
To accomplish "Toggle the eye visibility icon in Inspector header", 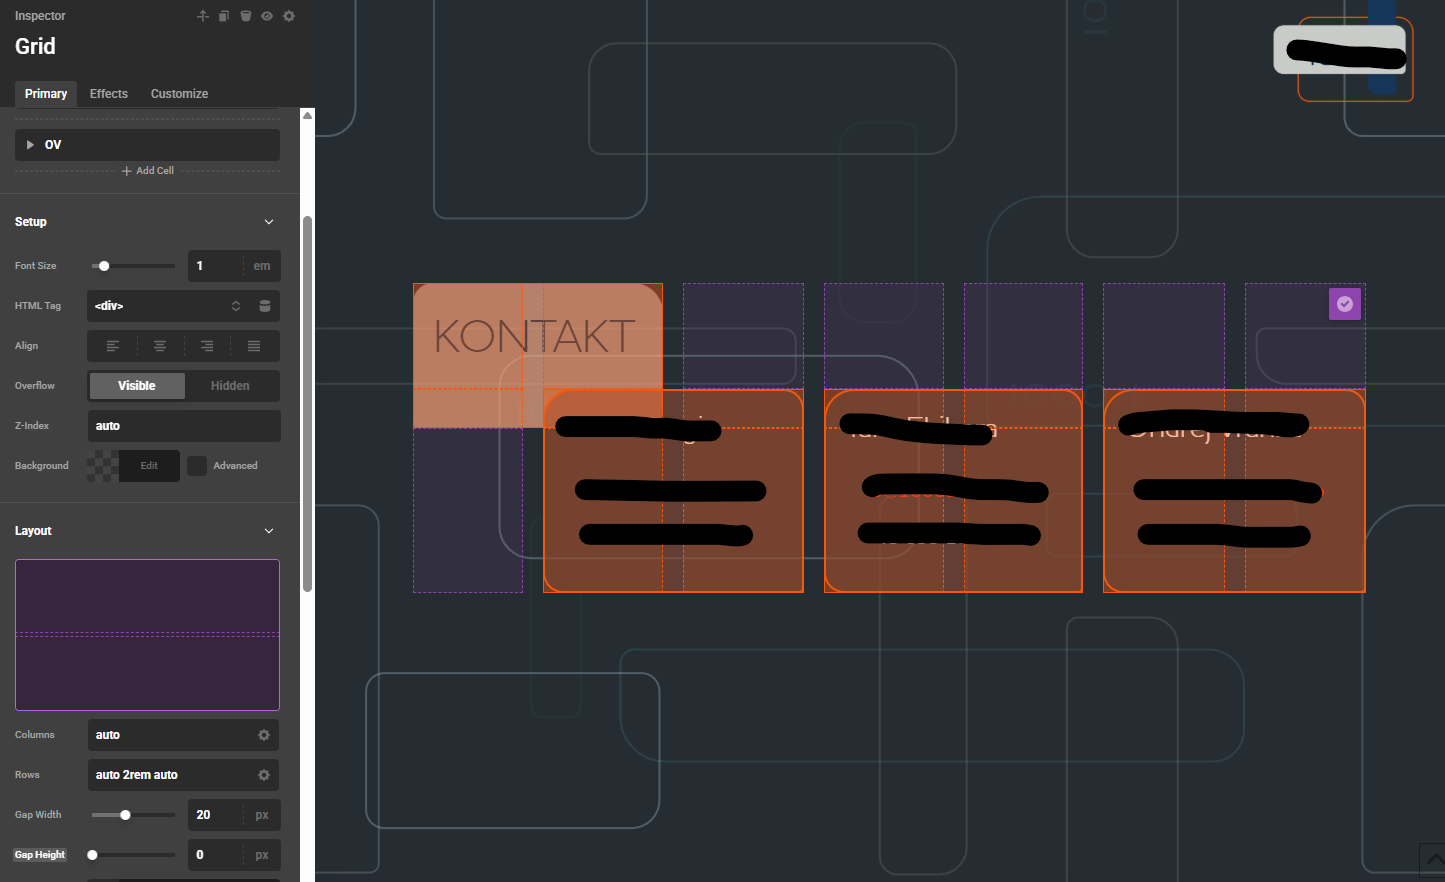I will pos(267,16).
